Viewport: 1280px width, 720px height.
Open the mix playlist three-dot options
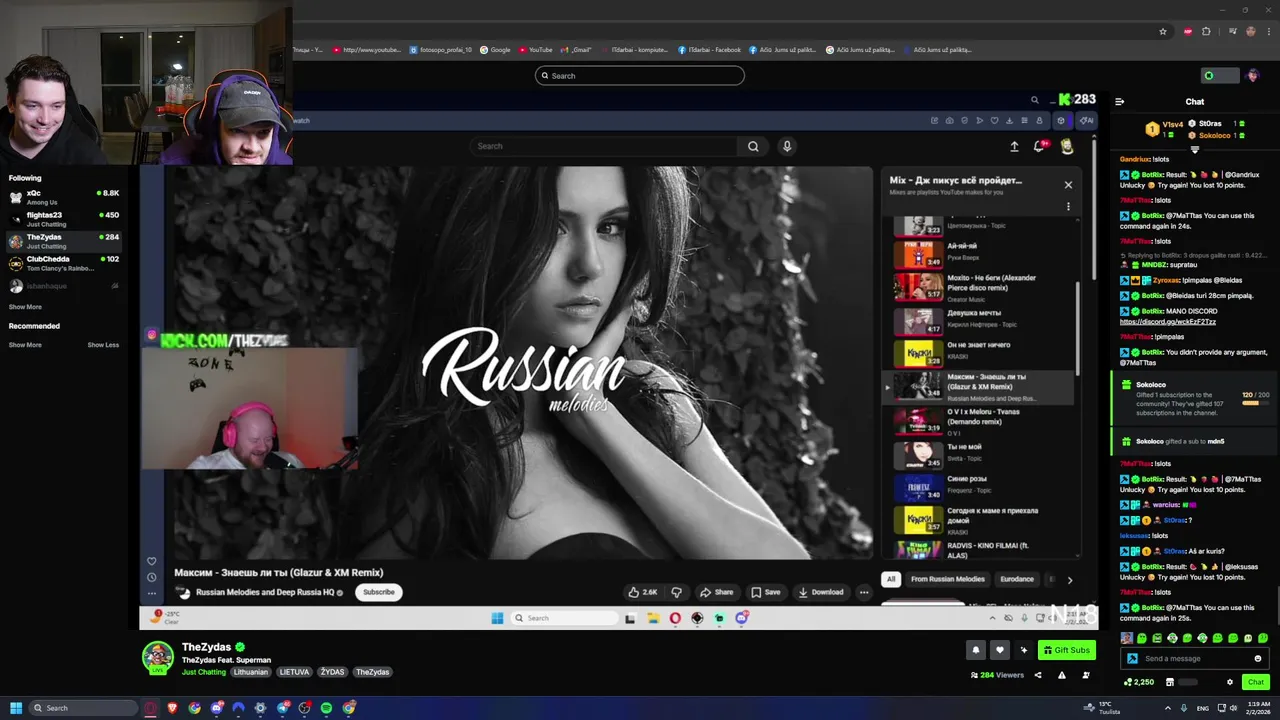pyautogui.click(x=1068, y=207)
